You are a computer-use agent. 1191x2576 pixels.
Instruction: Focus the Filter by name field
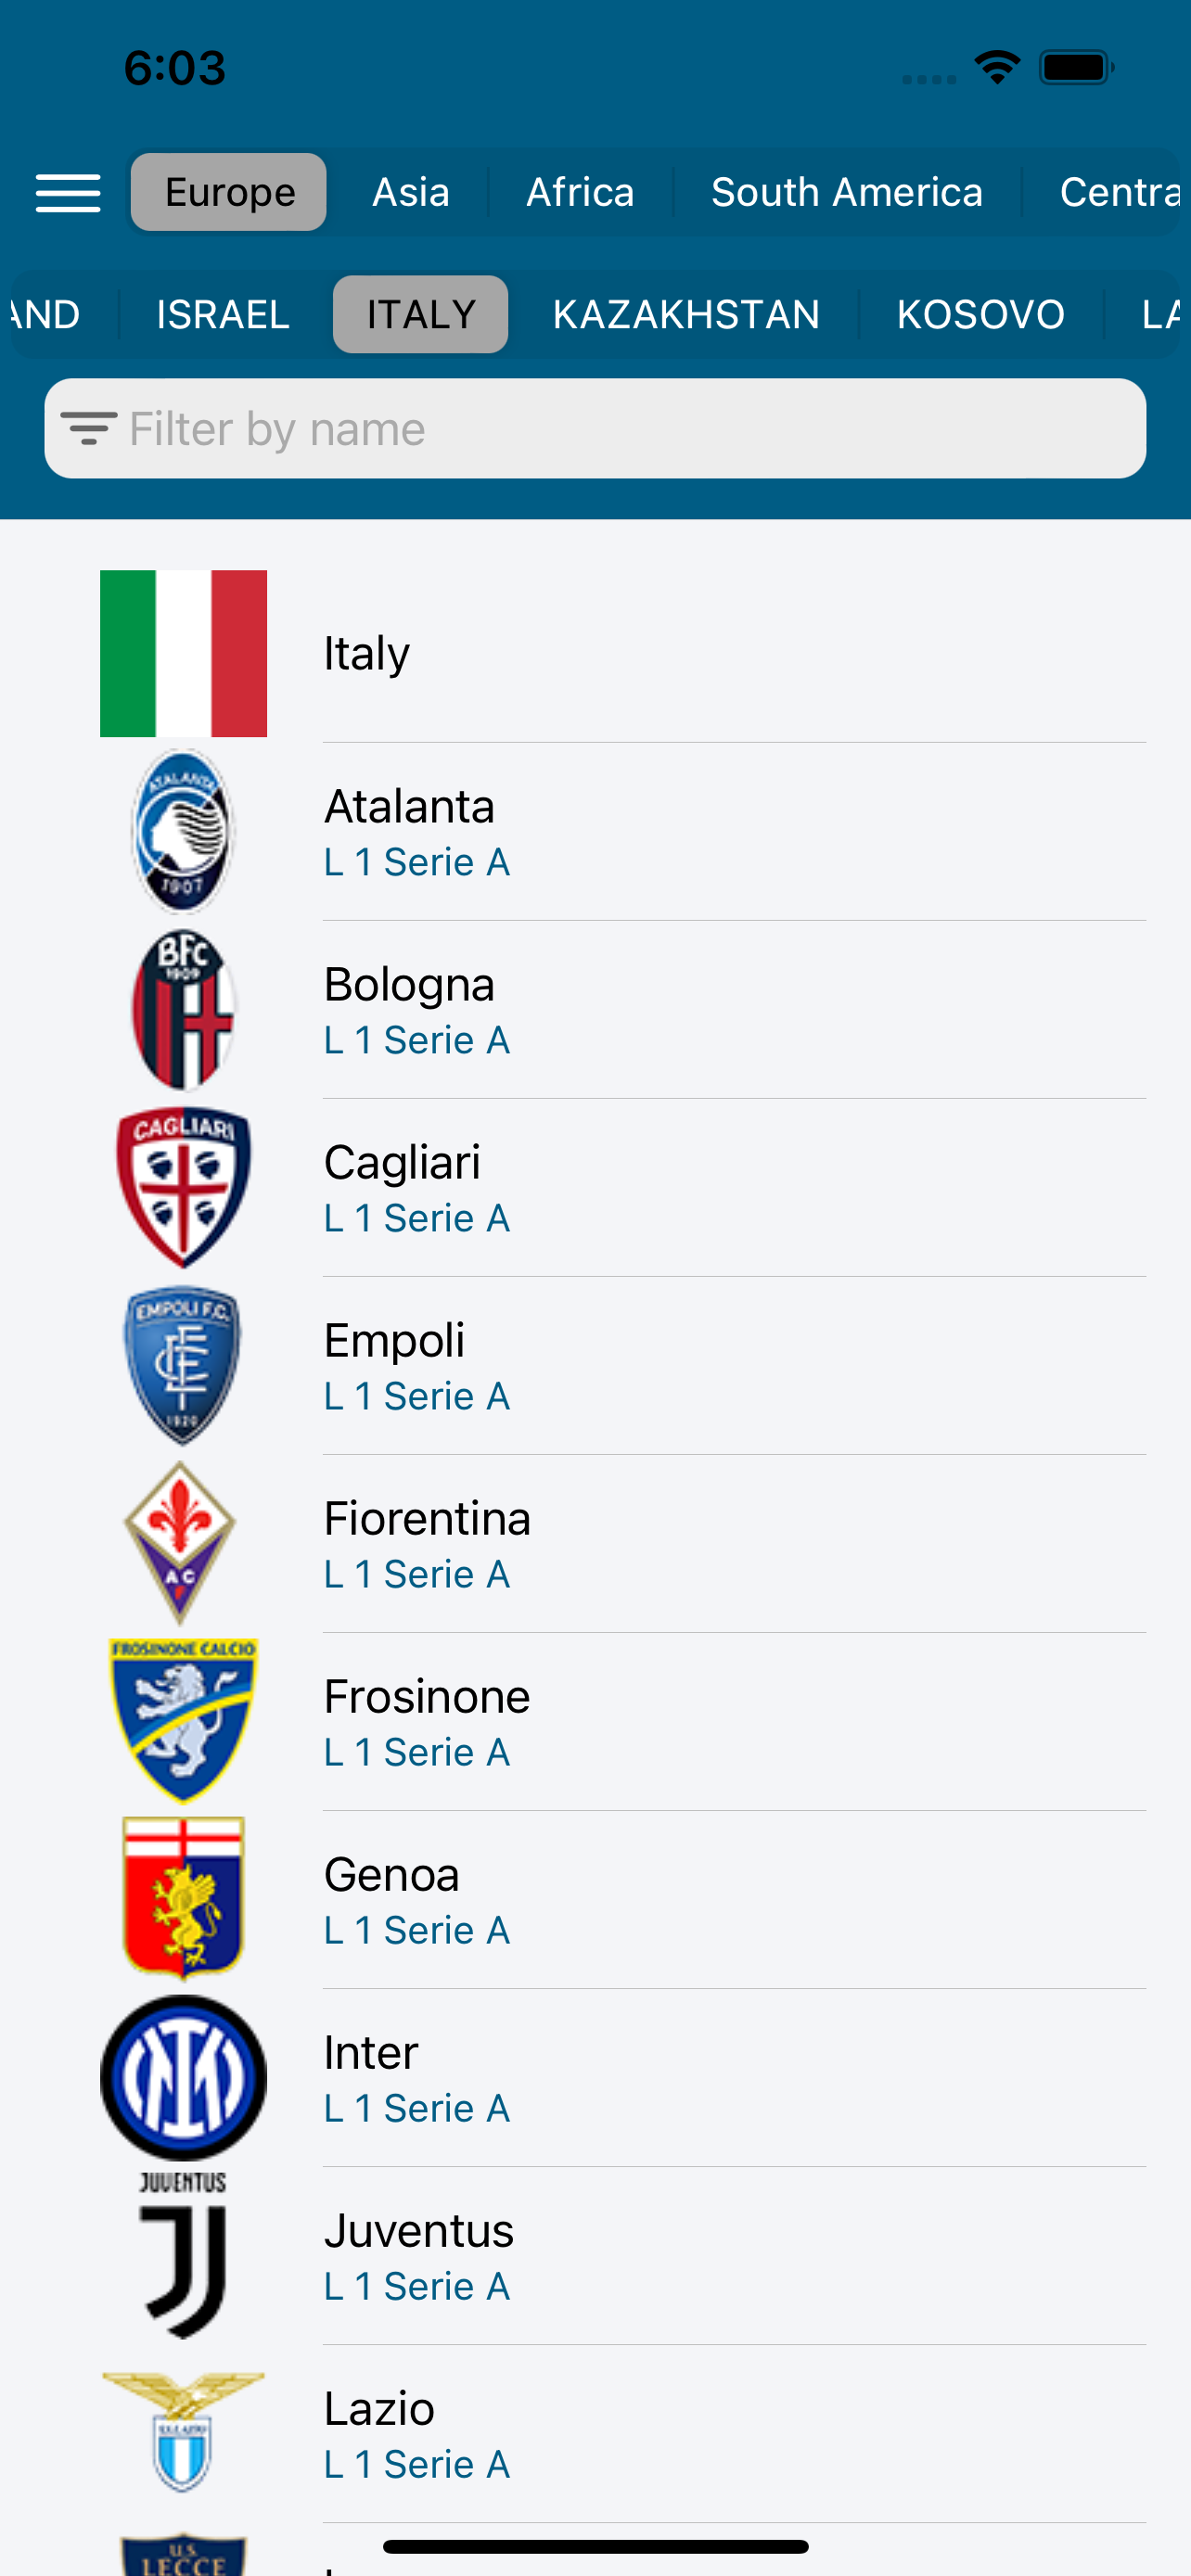click(x=595, y=428)
